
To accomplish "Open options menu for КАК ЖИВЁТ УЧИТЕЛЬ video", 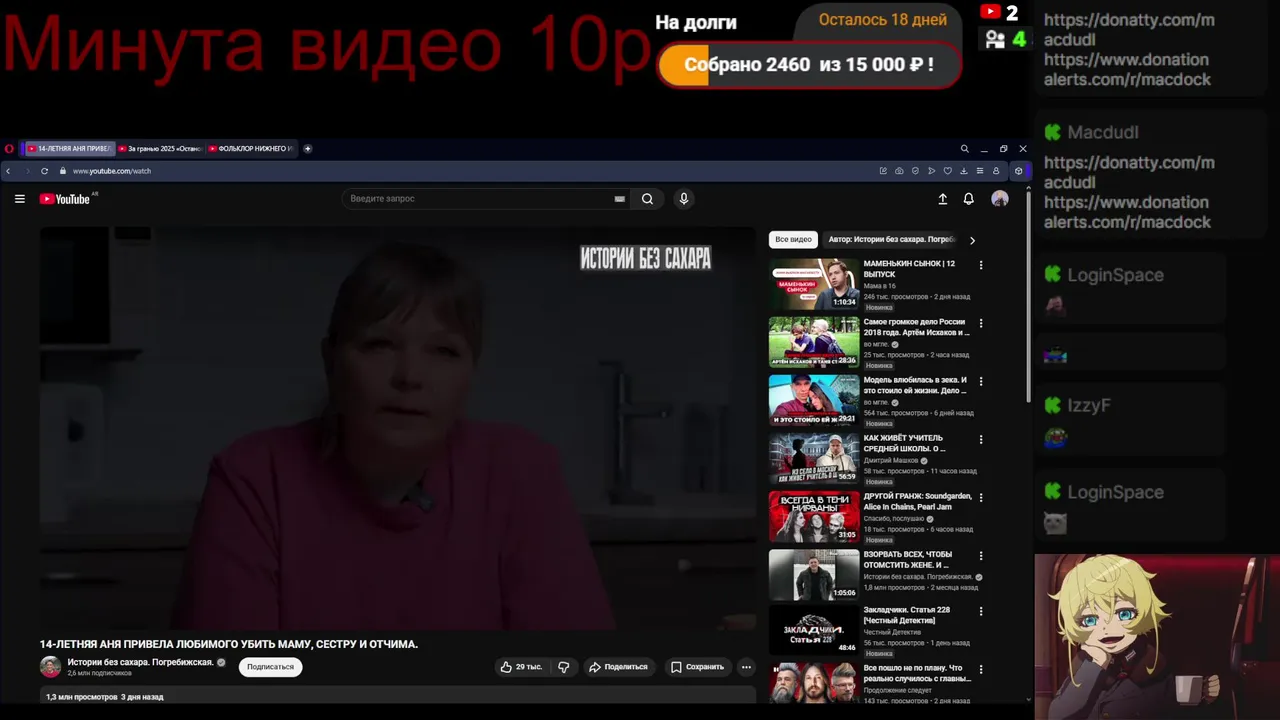I will tap(980, 439).
